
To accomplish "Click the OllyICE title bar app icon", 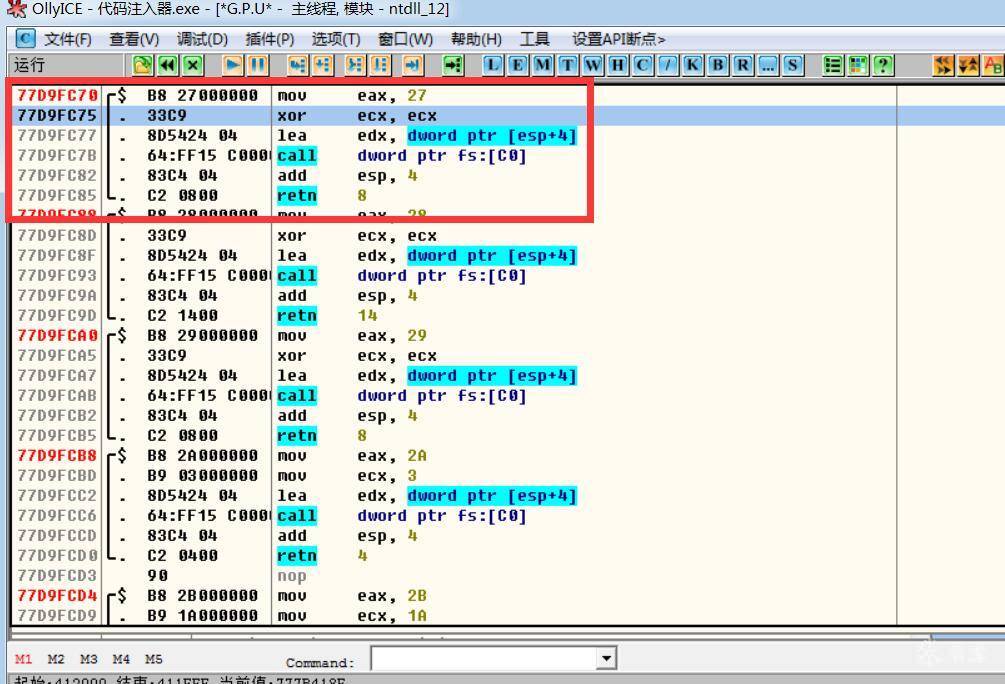I will pos(16,9).
